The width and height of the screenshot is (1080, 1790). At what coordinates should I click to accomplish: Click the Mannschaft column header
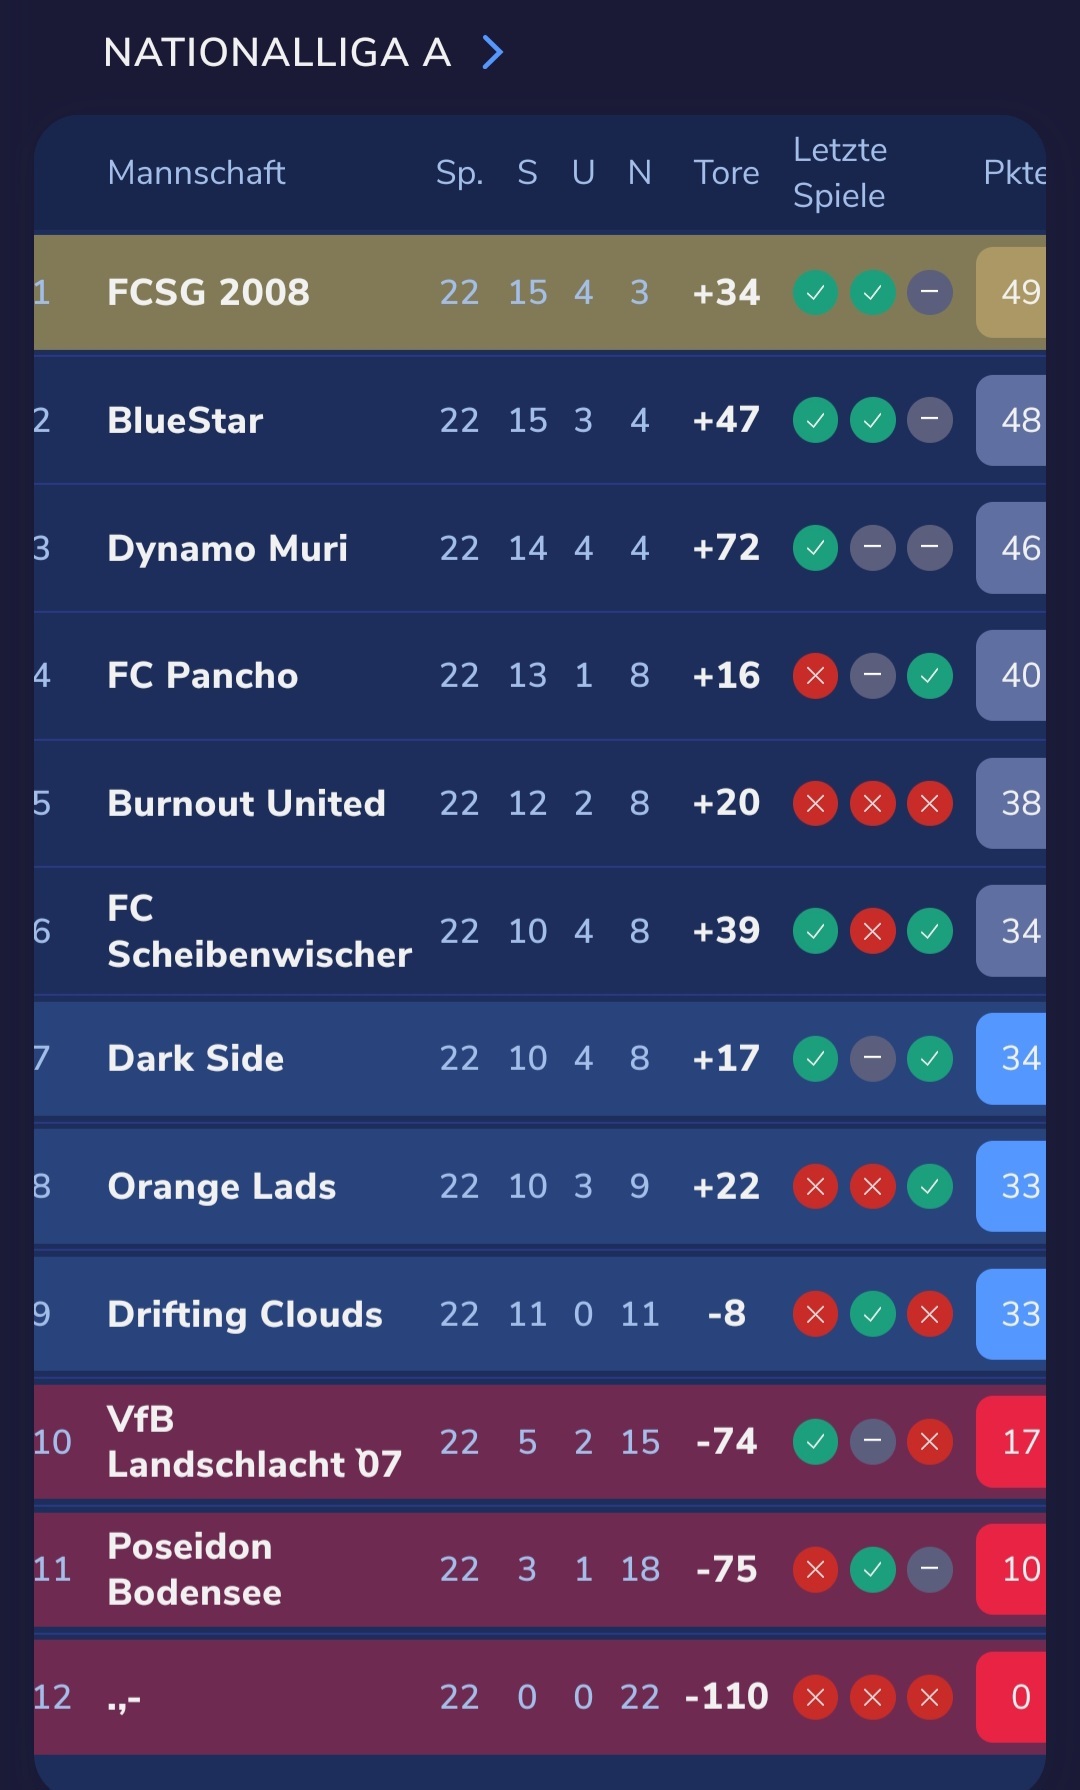point(196,173)
